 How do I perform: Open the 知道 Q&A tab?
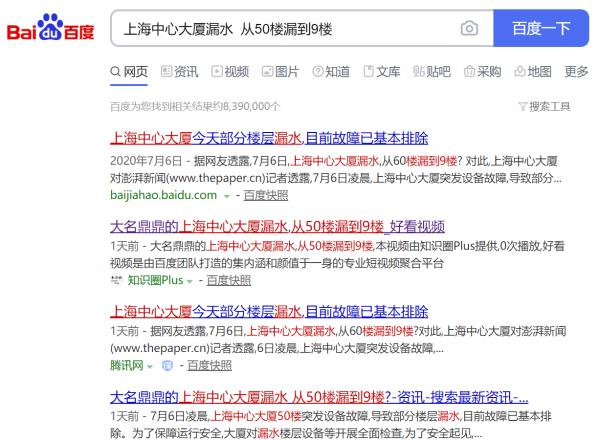332,72
